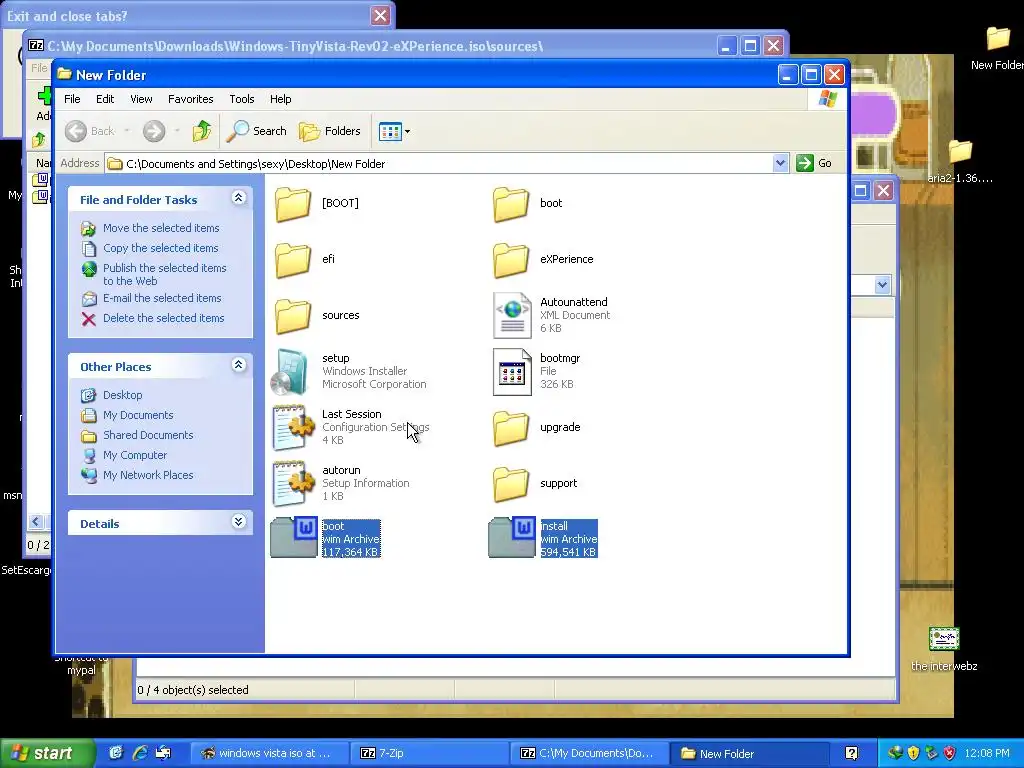Open the interwebz desktop shortcut
This screenshot has height=768, width=1024.
tap(944, 649)
